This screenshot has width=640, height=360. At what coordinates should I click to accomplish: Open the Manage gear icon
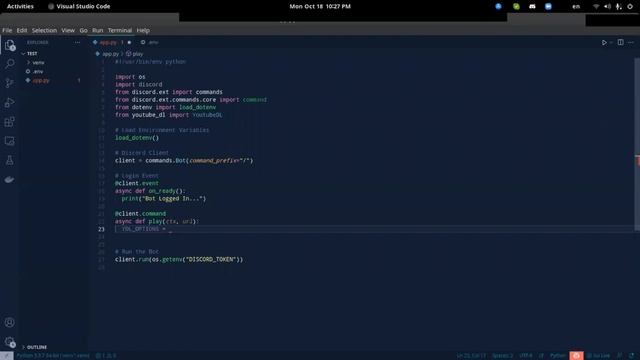coord(9,342)
